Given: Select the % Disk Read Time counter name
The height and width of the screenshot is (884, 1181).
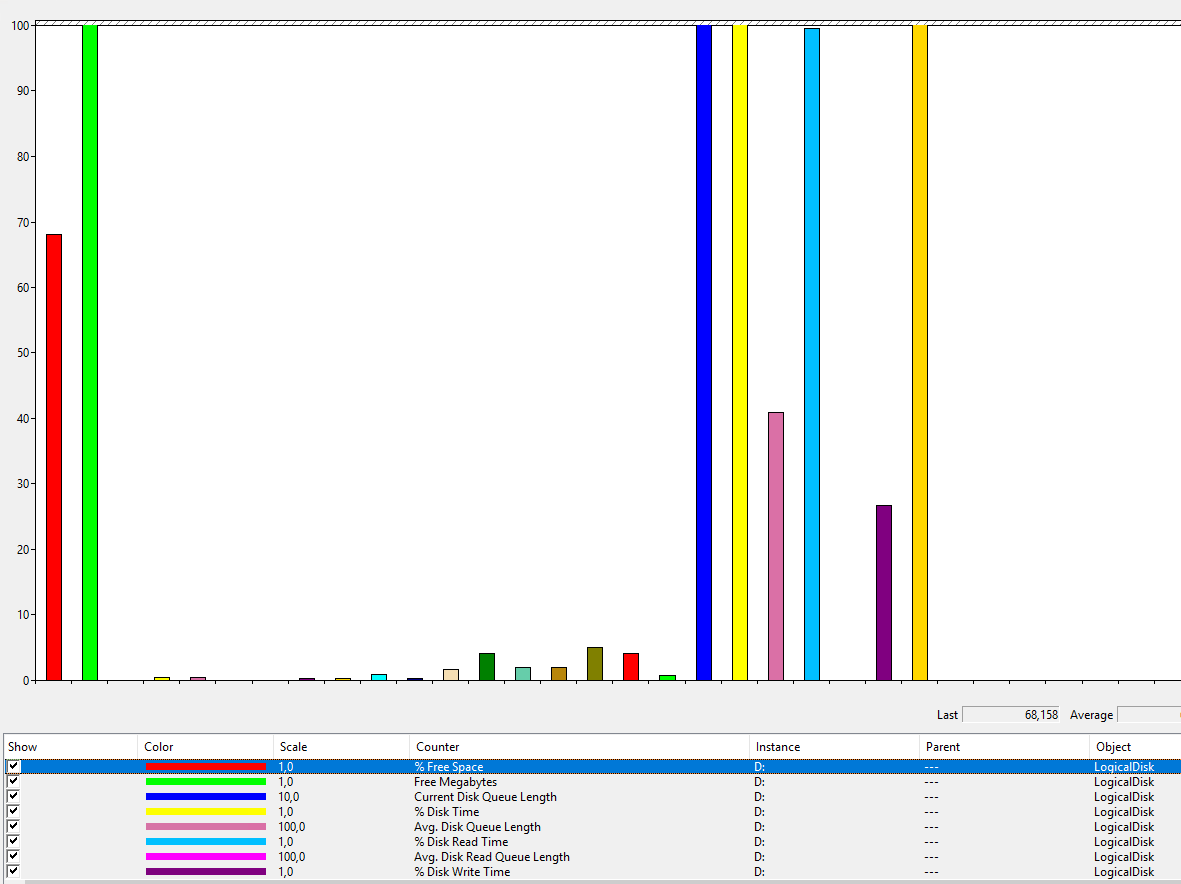Looking at the screenshot, I should point(461,842).
